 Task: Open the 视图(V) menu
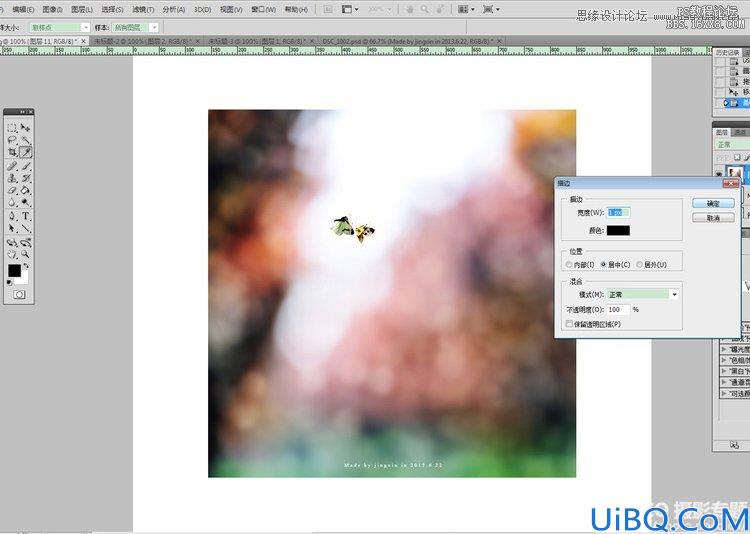click(x=231, y=10)
